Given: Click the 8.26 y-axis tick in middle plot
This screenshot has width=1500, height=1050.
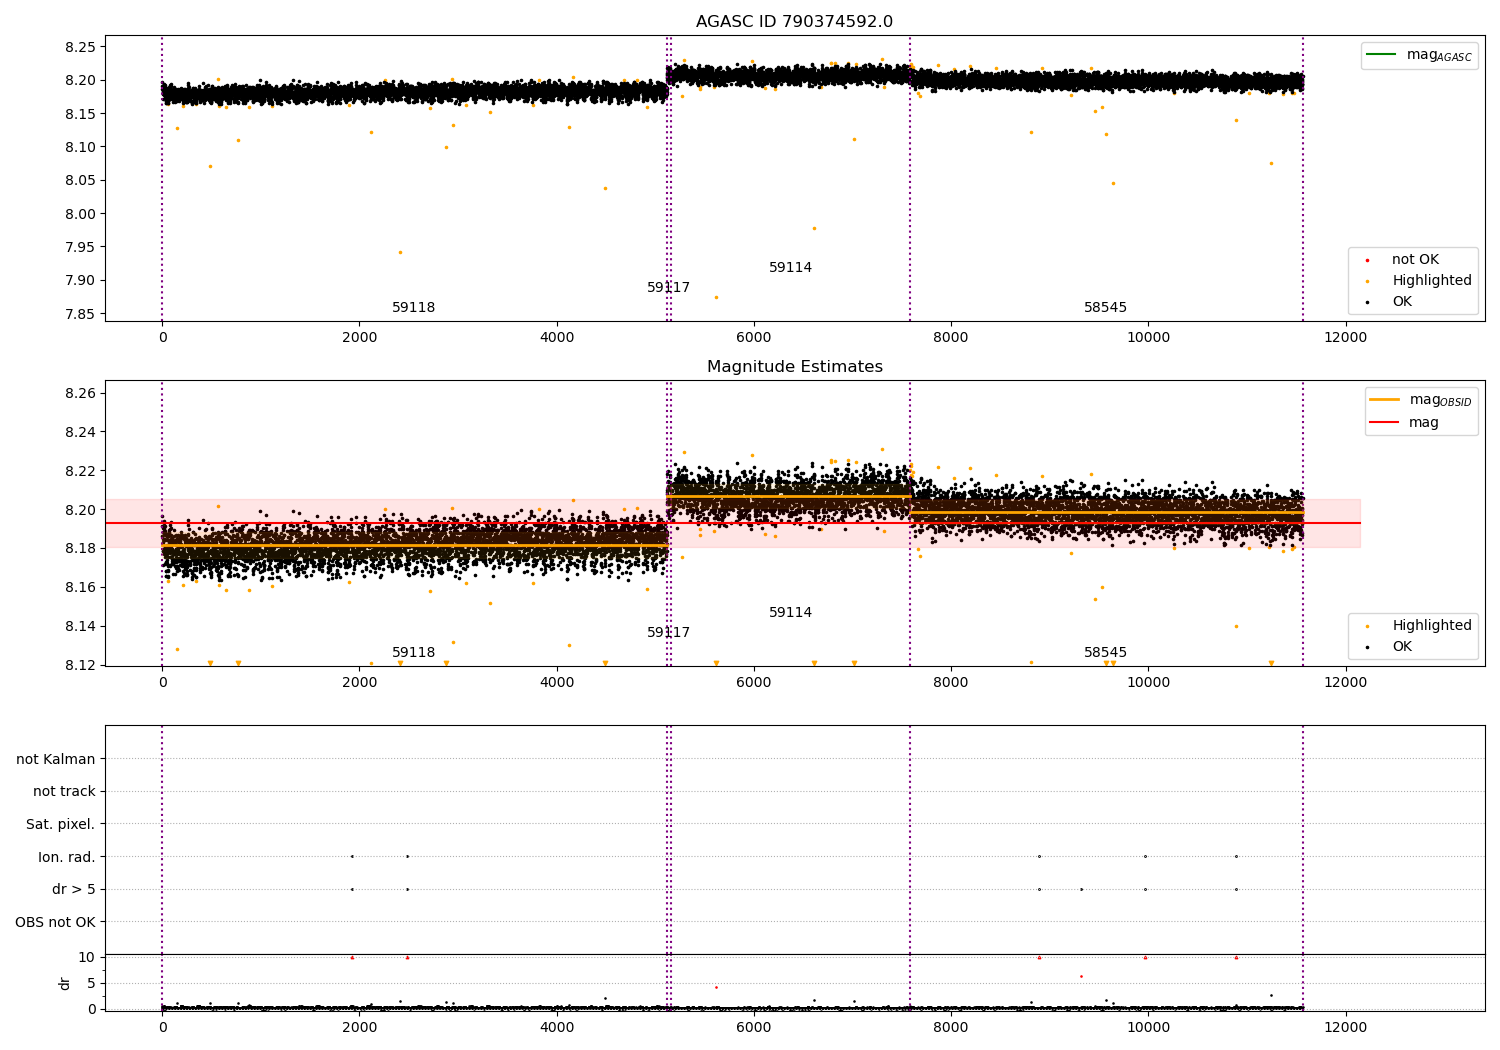Looking at the screenshot, I should pos(79,393).
